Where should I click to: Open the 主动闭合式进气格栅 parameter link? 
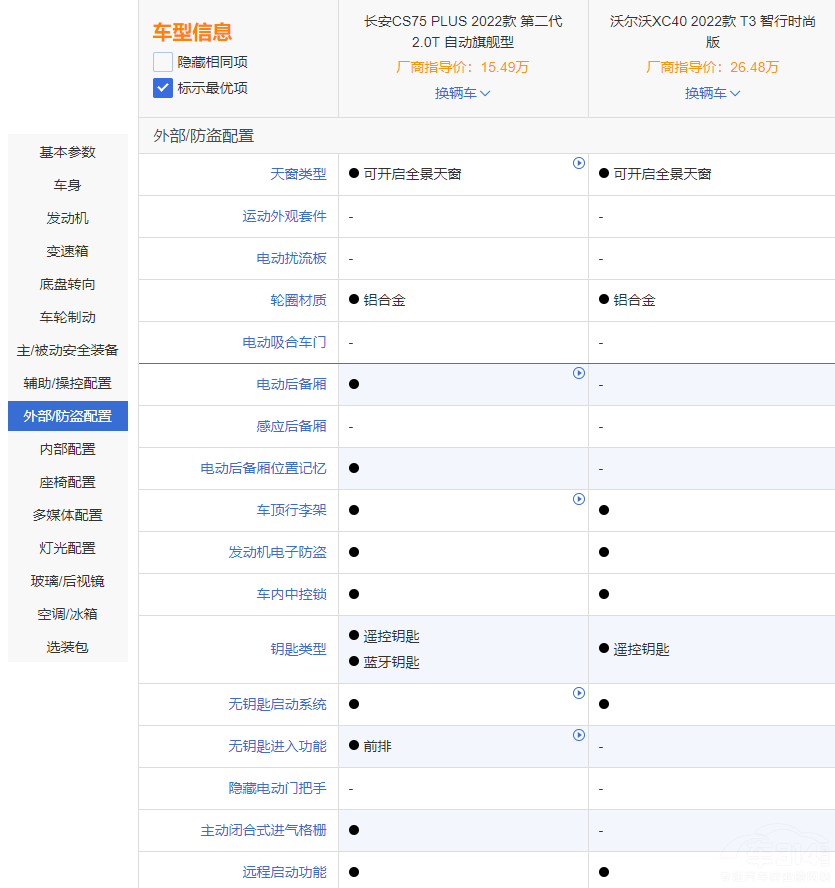click(263, 830)
